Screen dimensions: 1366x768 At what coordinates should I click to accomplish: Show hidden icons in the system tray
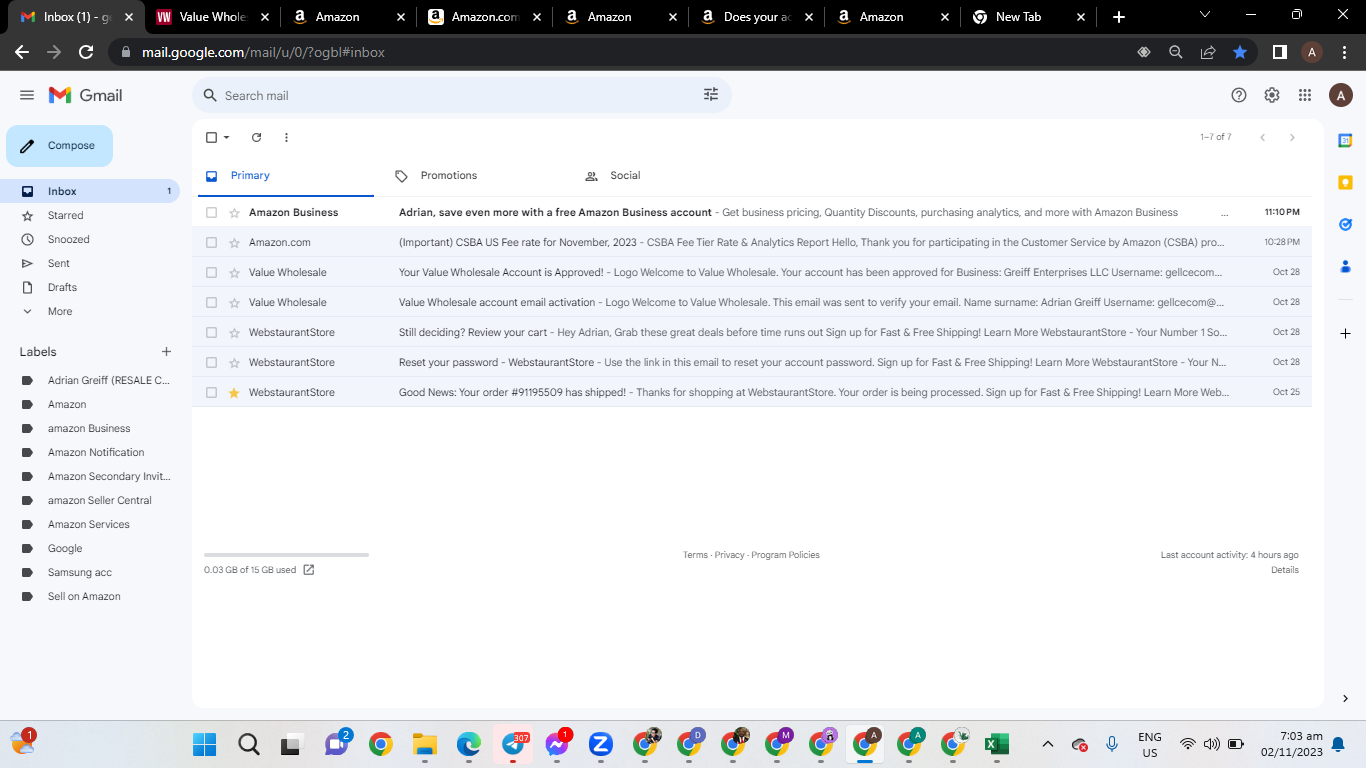point(1047,744)
